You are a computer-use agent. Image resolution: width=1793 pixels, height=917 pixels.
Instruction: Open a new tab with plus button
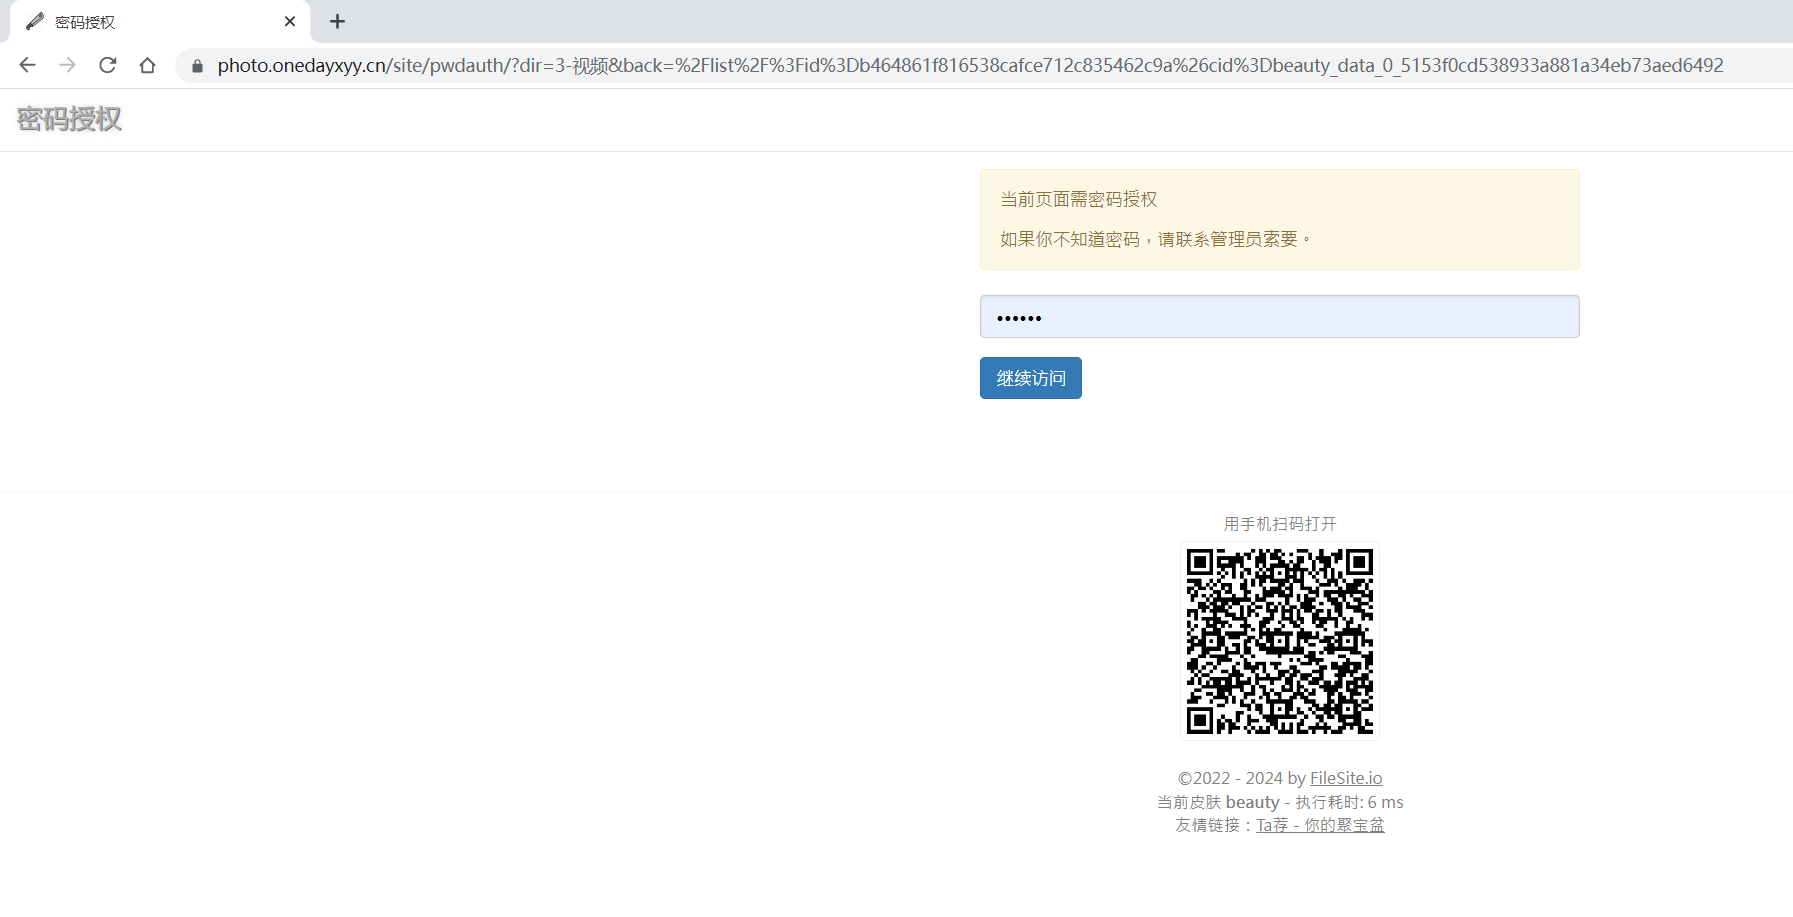pyautogui.click(x=337, y=21)
